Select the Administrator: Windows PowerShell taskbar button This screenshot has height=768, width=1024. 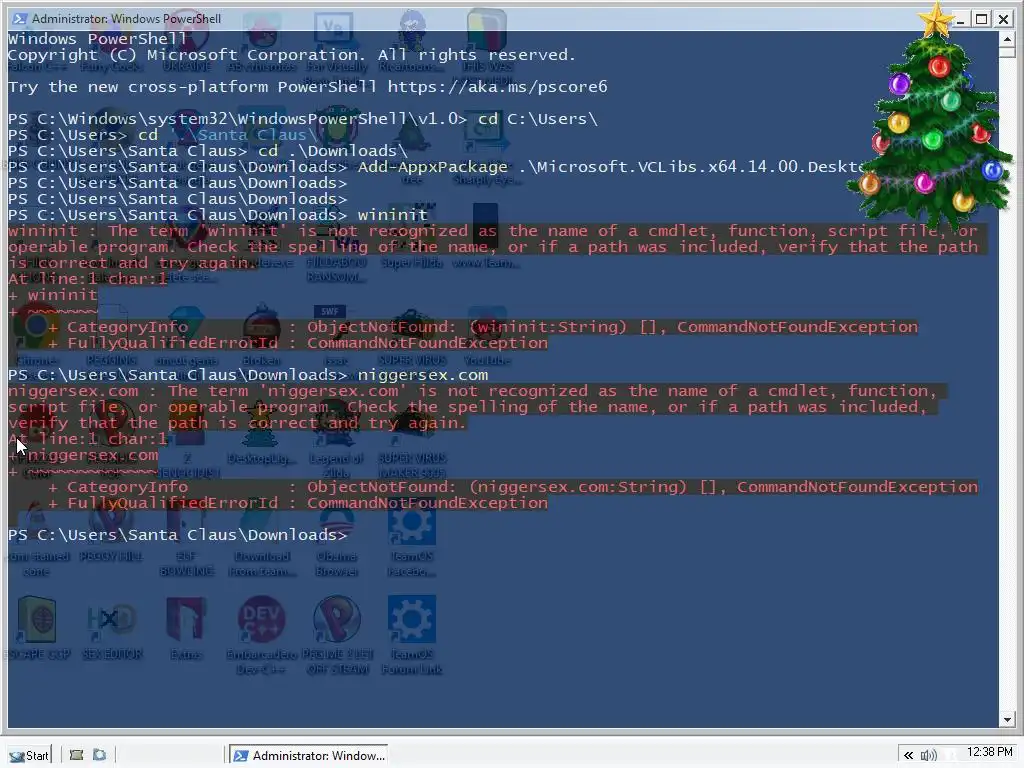[x=309, y=755]
